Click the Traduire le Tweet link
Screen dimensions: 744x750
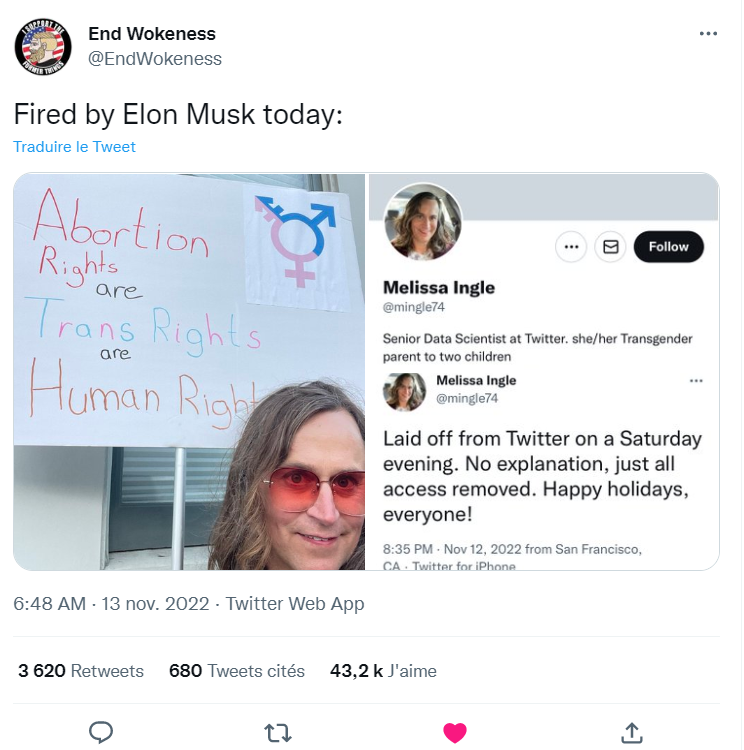tap(74, 146)
